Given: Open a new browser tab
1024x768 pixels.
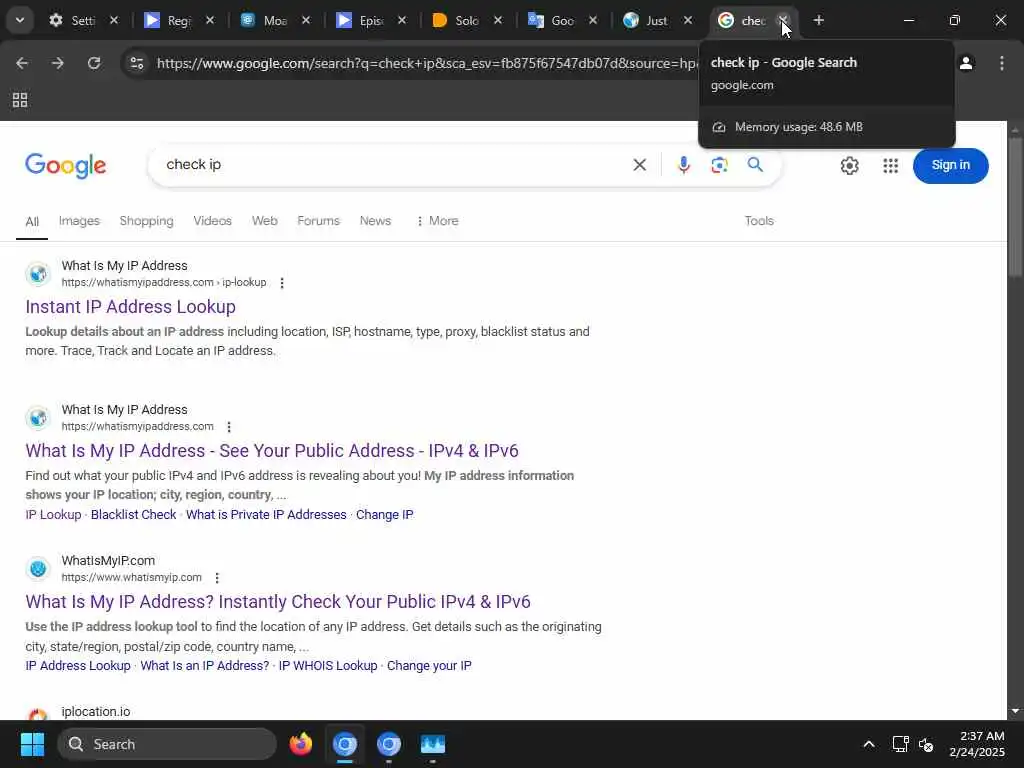Looking at the screenshot, I should pos(818,20).
